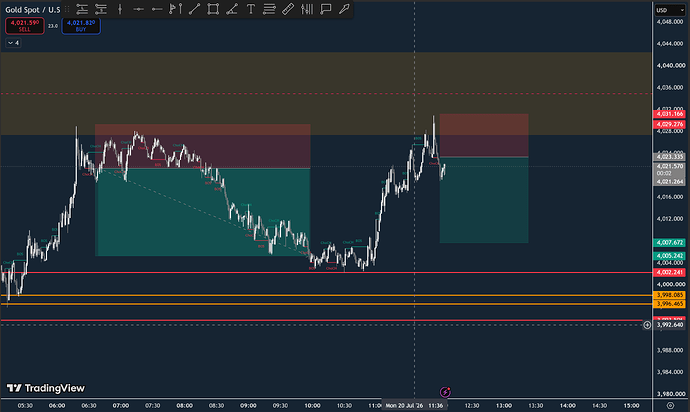Open the USD currency dropdown

click(x=670, y=10)
